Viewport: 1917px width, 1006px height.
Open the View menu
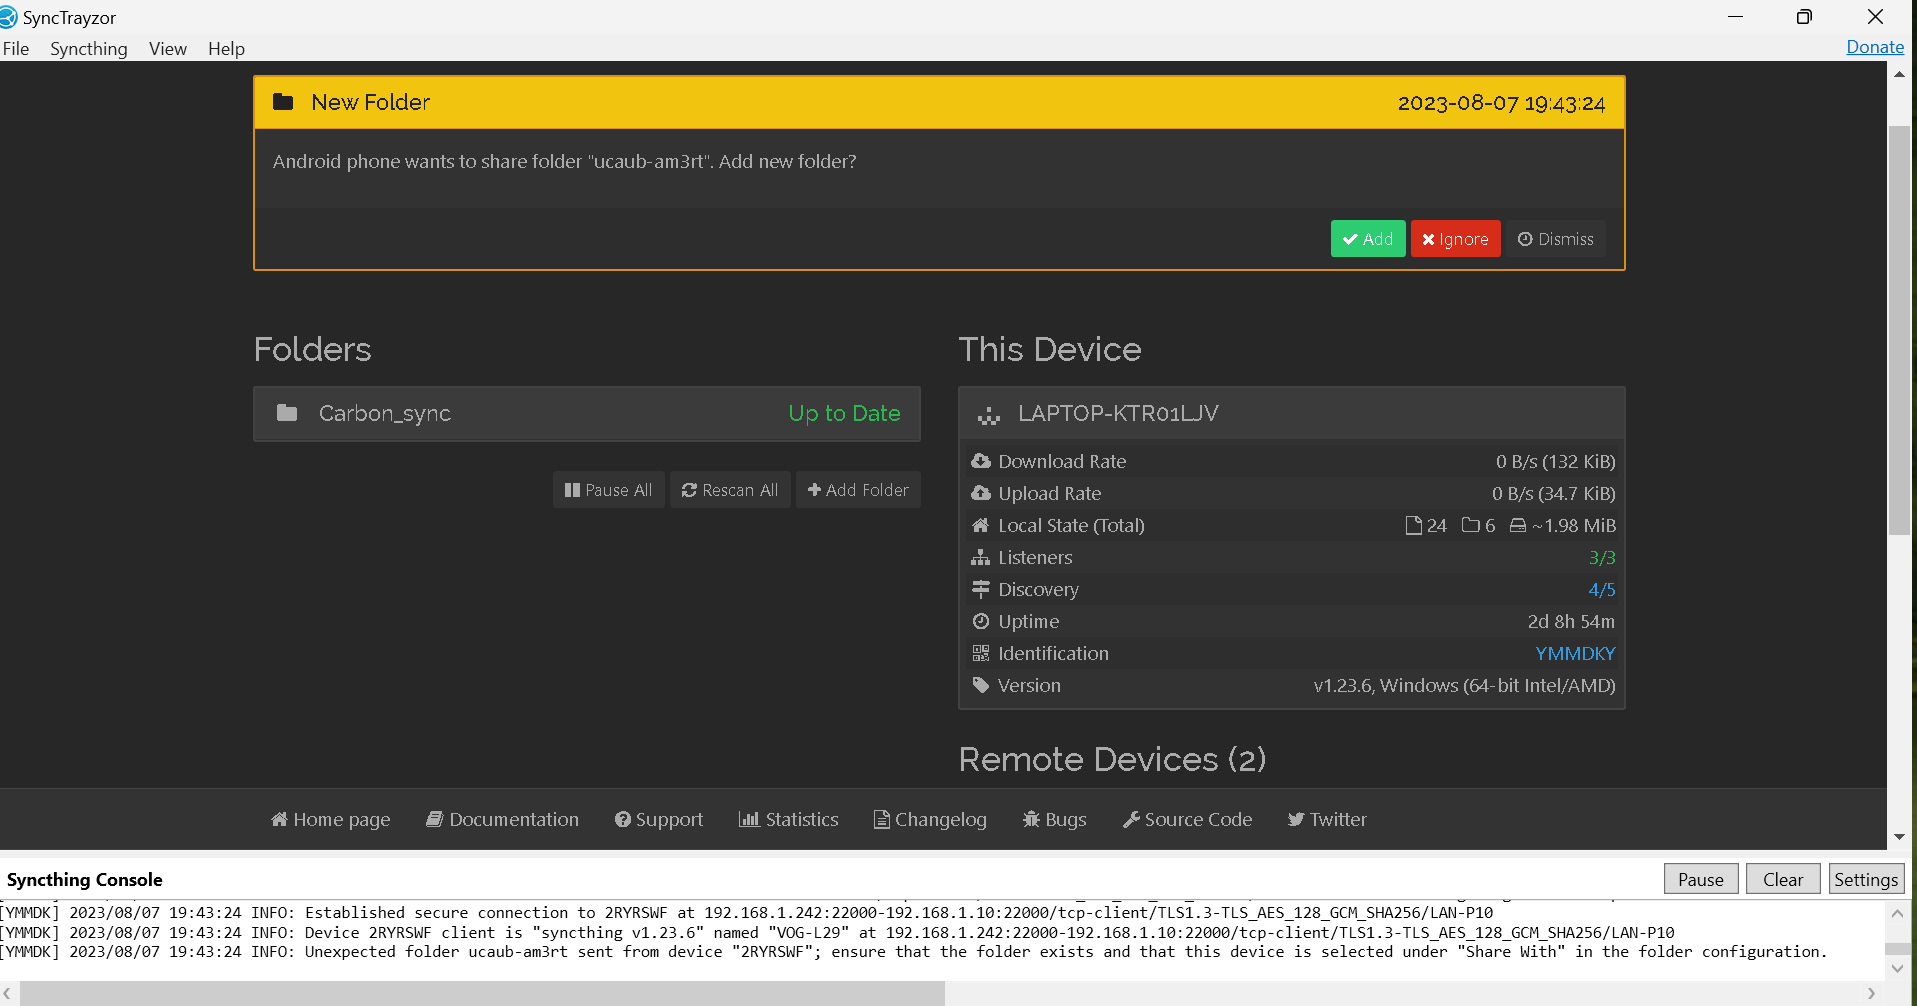(x=168, y=48)
